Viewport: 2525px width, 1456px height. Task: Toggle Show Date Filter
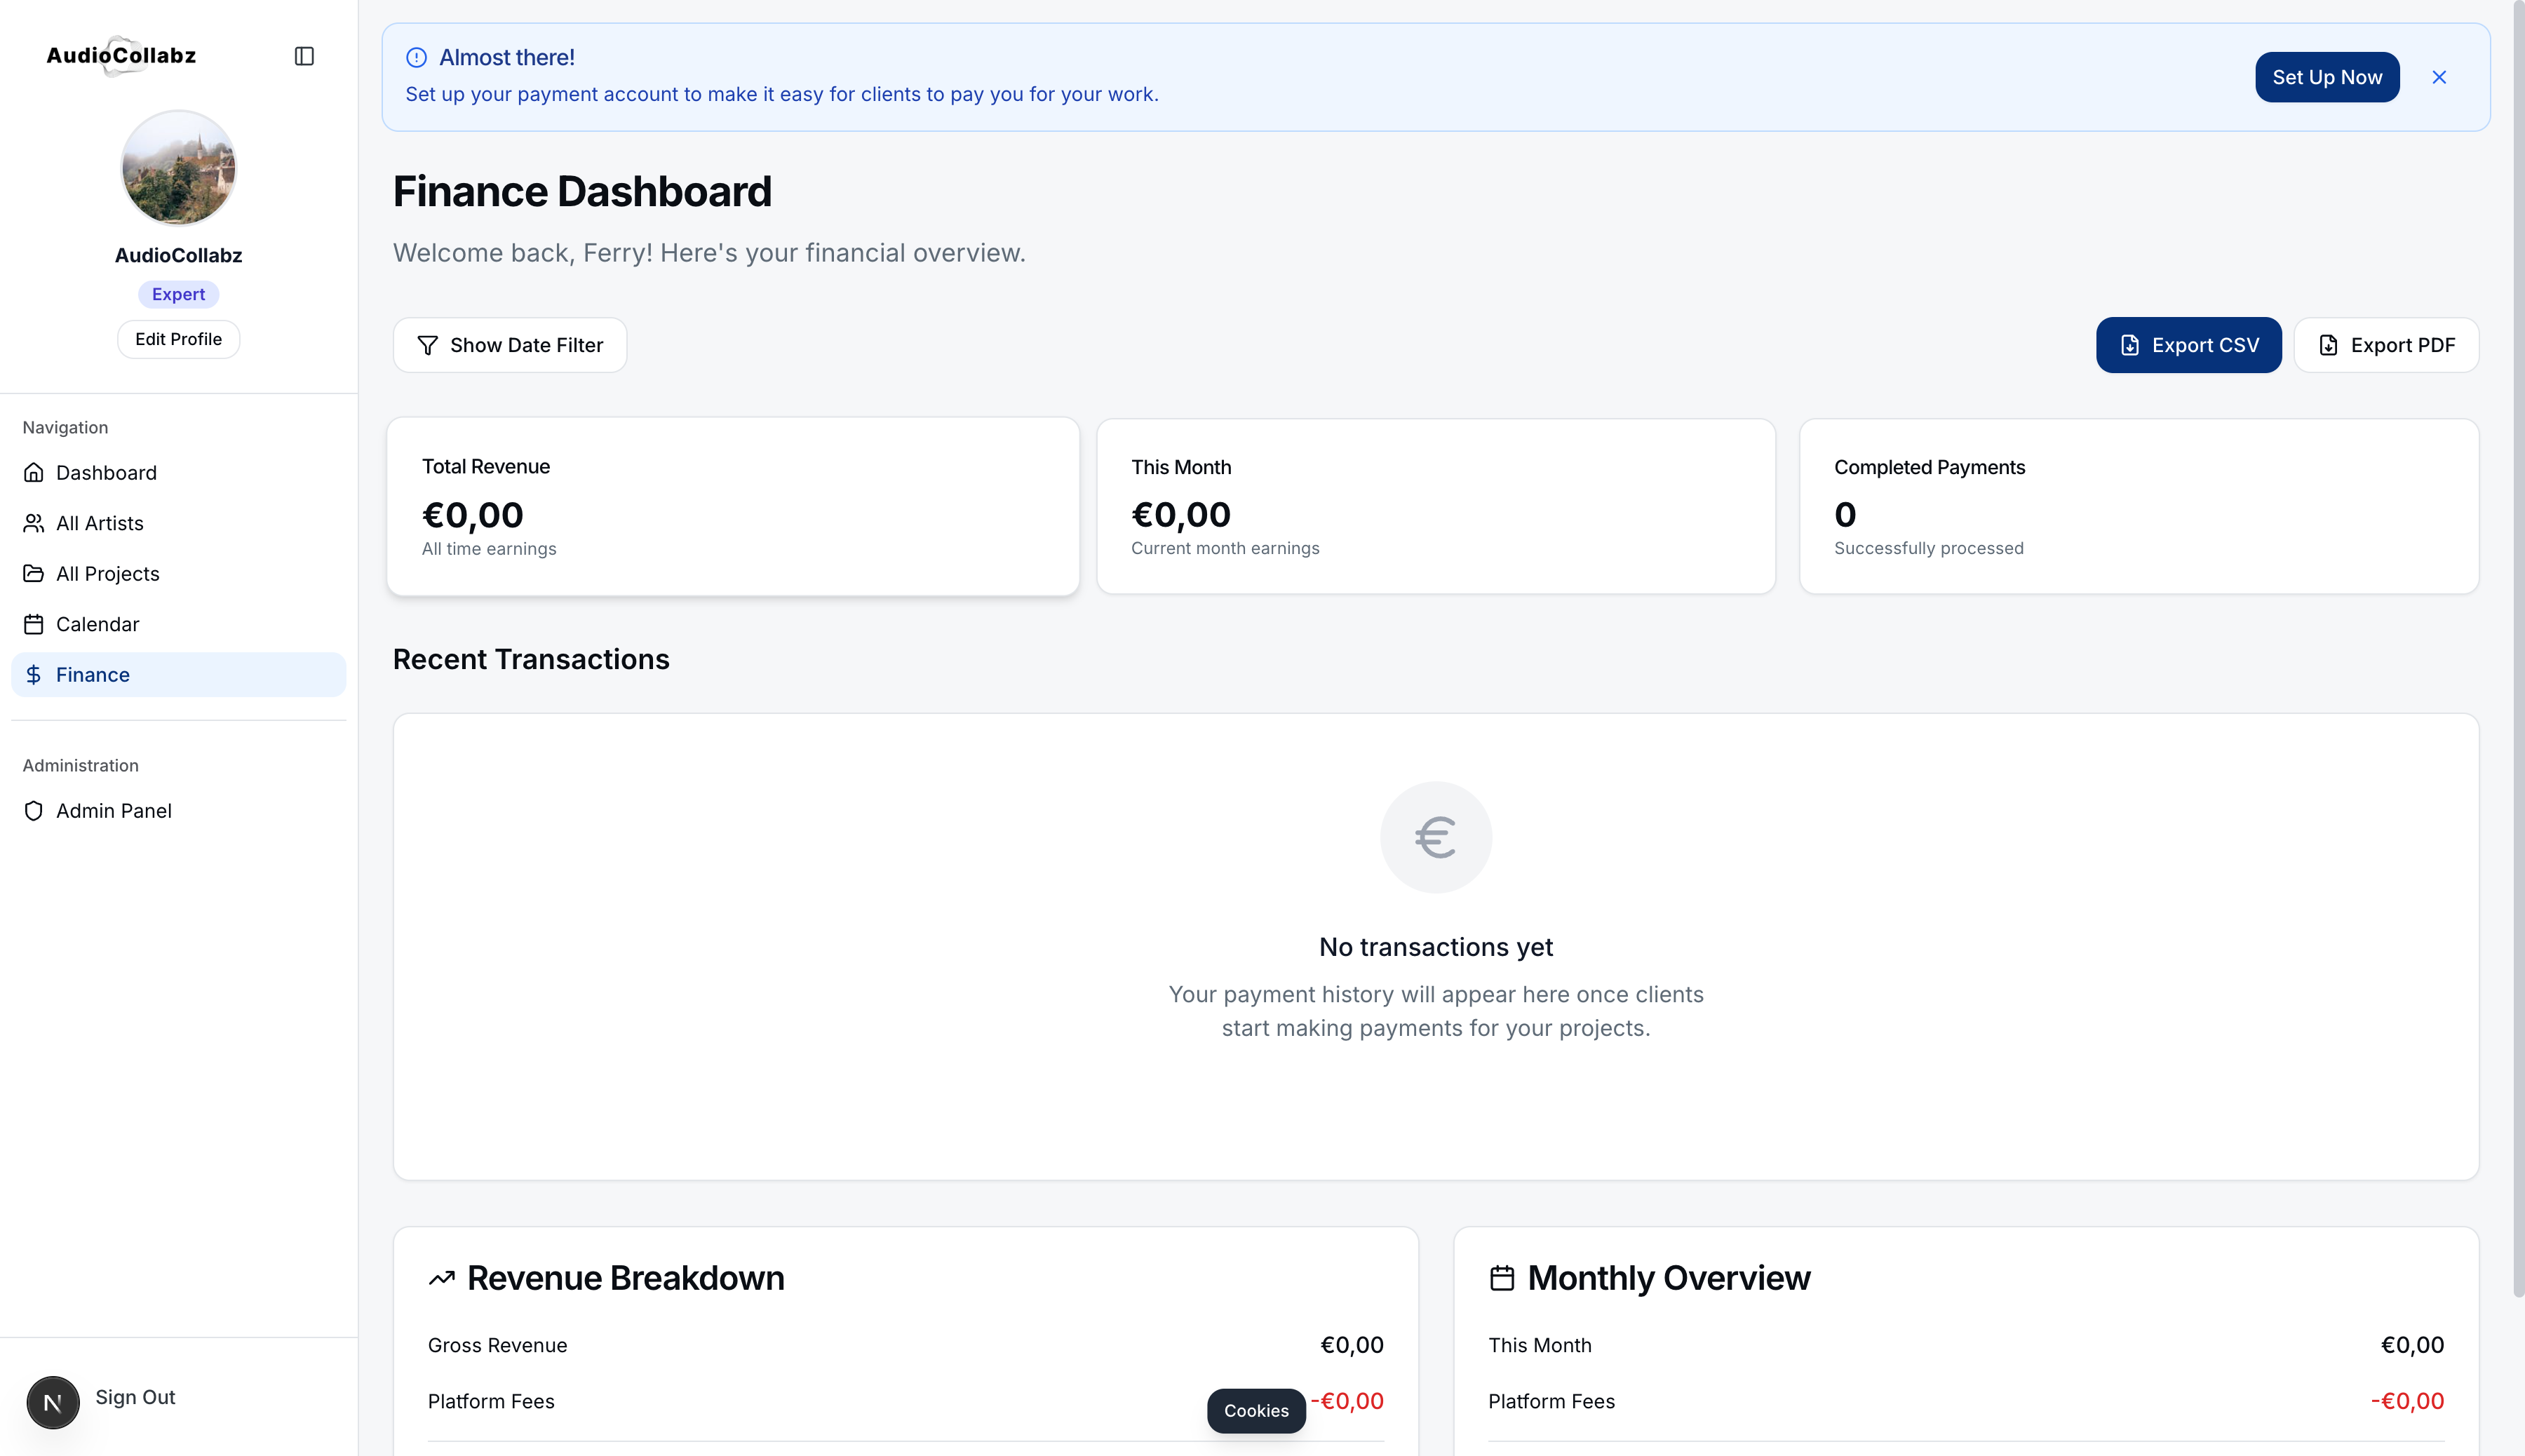pos(510,344)
